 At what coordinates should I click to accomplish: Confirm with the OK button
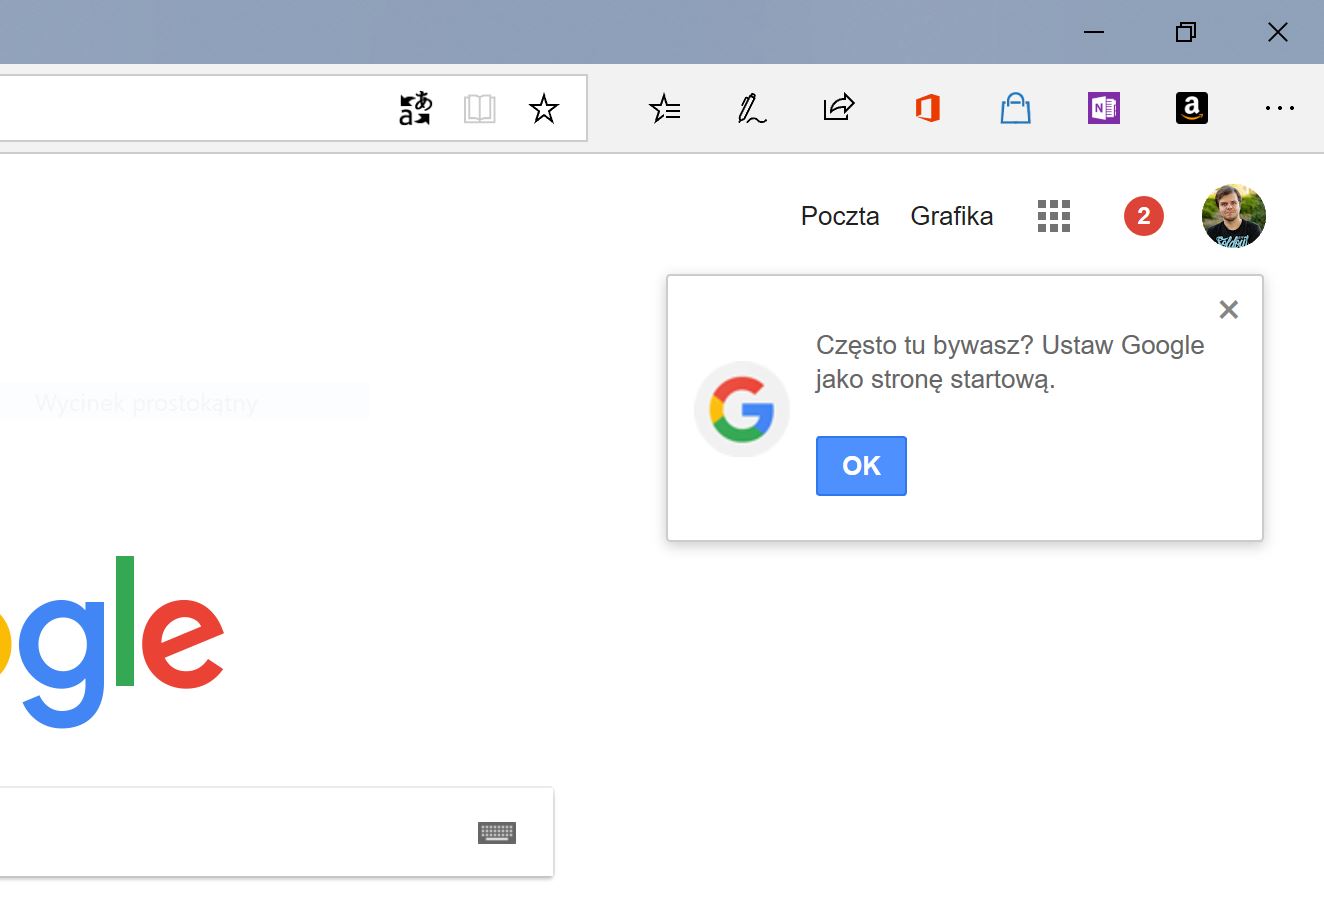[x=861, y=466]
